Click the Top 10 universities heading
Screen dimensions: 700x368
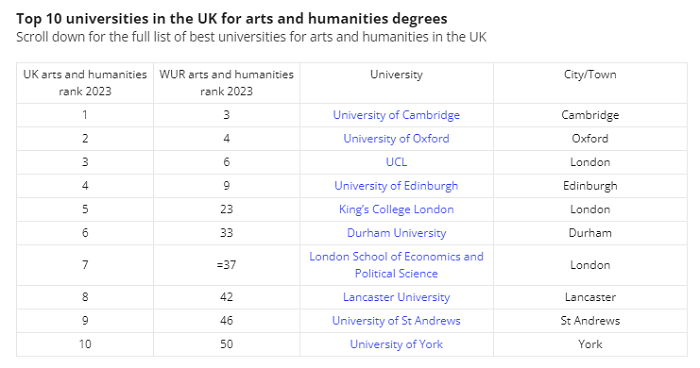click(232, 19)
